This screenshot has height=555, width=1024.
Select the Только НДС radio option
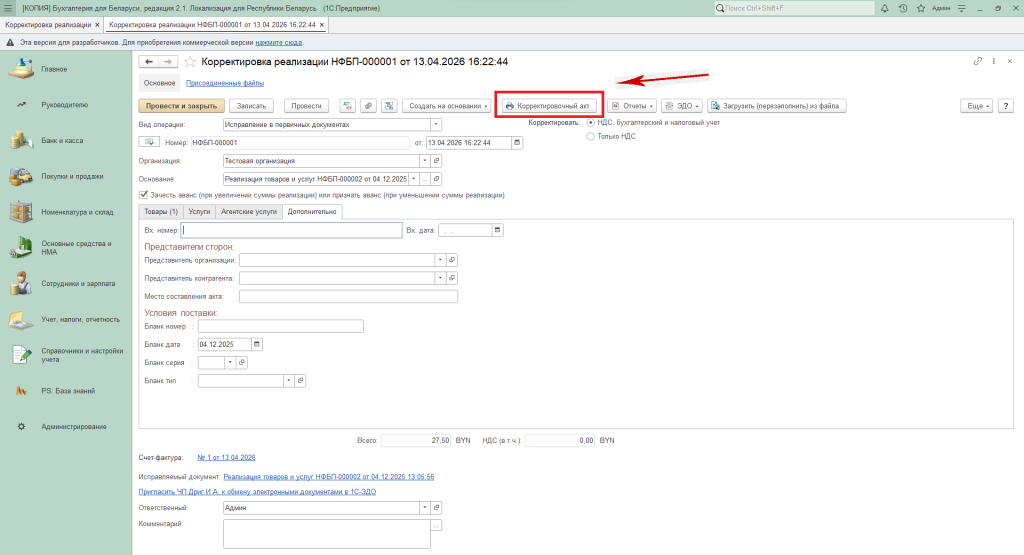tap(590, 136)
